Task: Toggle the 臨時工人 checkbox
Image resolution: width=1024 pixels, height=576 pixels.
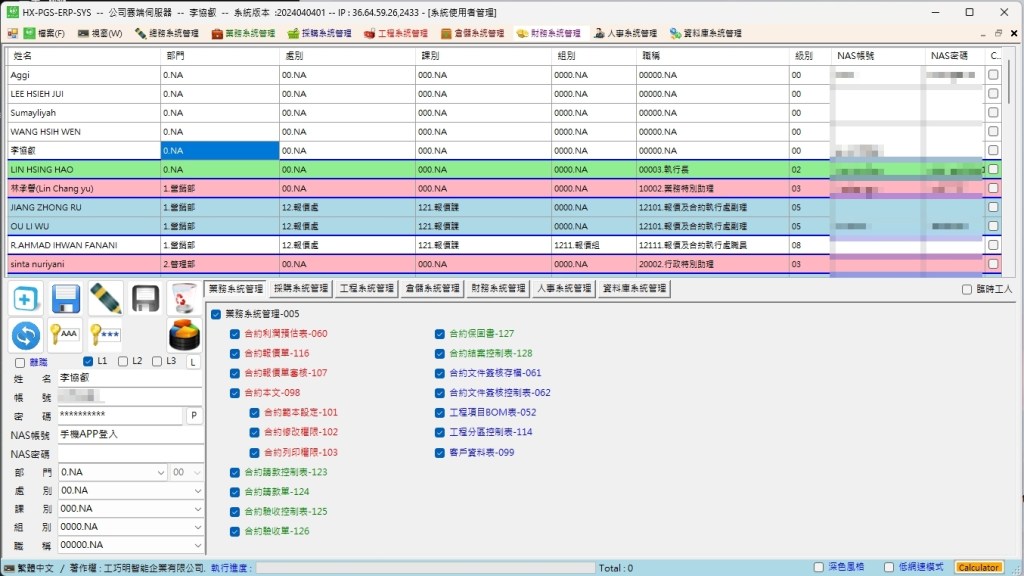Action: click(967, 290)
